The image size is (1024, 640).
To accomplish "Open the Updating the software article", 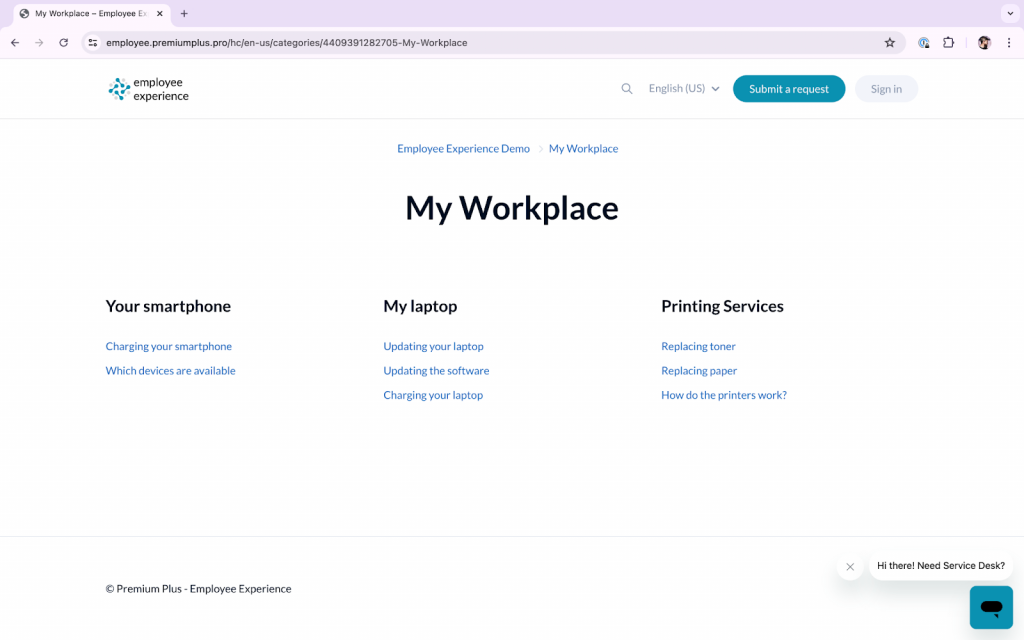I will click(436, 371).
